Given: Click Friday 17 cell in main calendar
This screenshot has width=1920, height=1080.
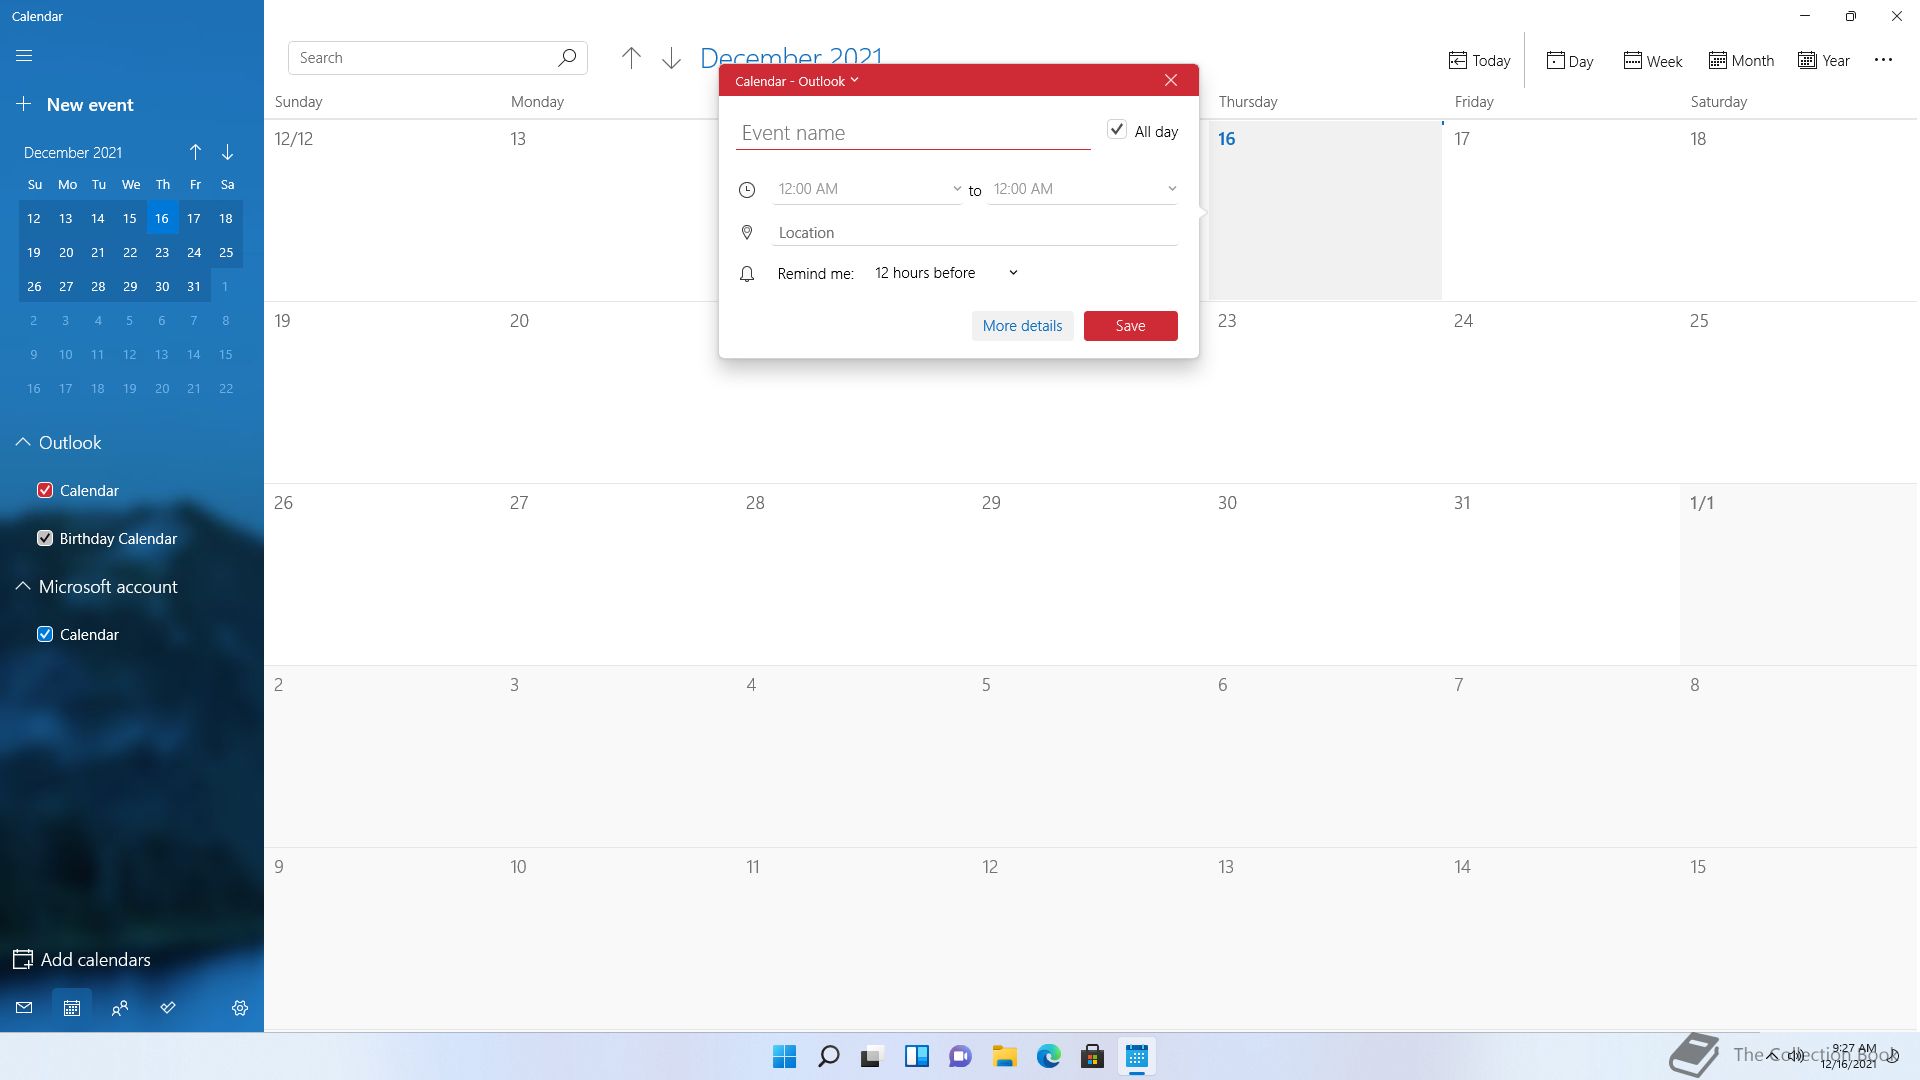Looking at the screenshot, I should coord(1561,211).
